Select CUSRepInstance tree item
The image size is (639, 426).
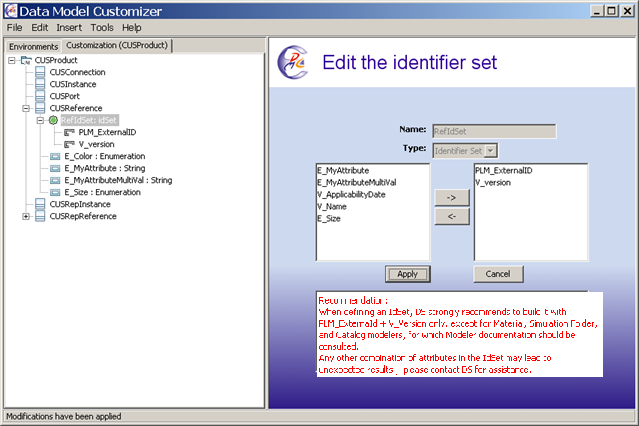(80, 204)
